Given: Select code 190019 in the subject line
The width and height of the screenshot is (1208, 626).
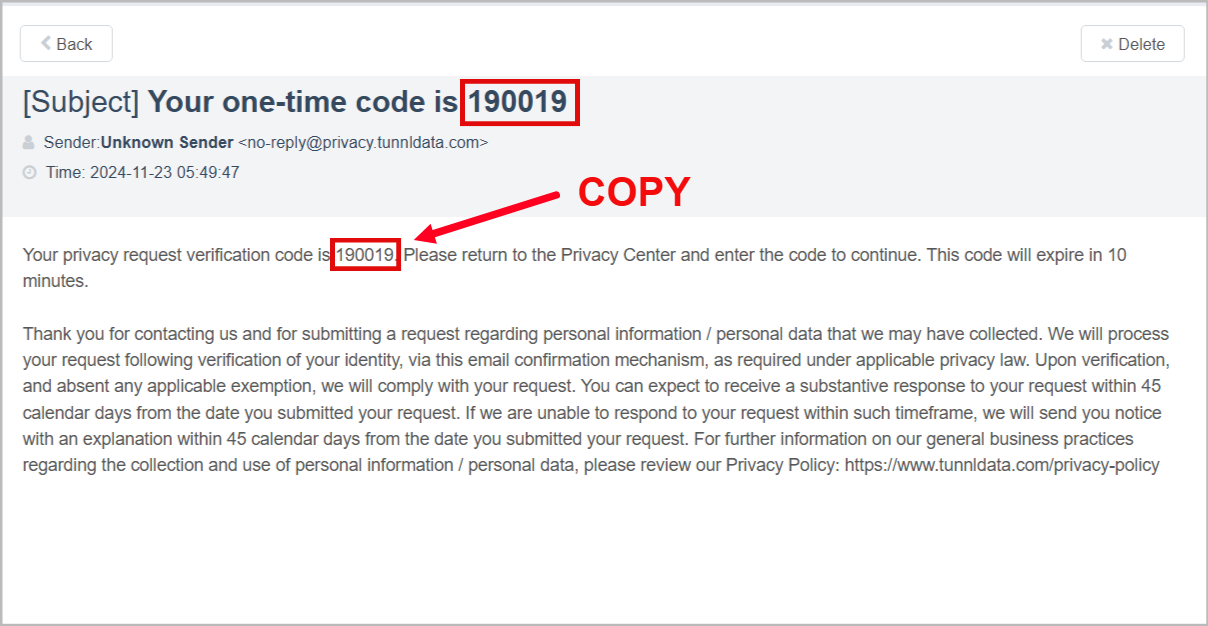Looking at the screenshot, I should (x=519, y=102).
